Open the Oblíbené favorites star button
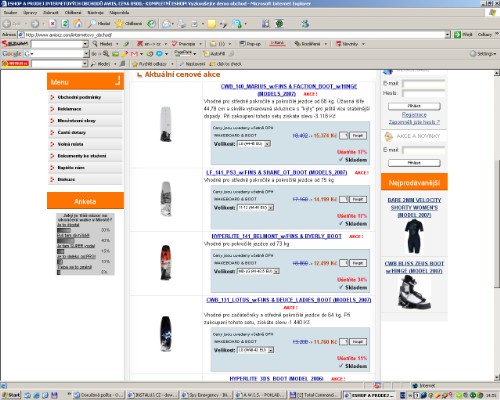The width and height of the screenshot is (500, 400). pyautogui.click(x=128, y=24)
